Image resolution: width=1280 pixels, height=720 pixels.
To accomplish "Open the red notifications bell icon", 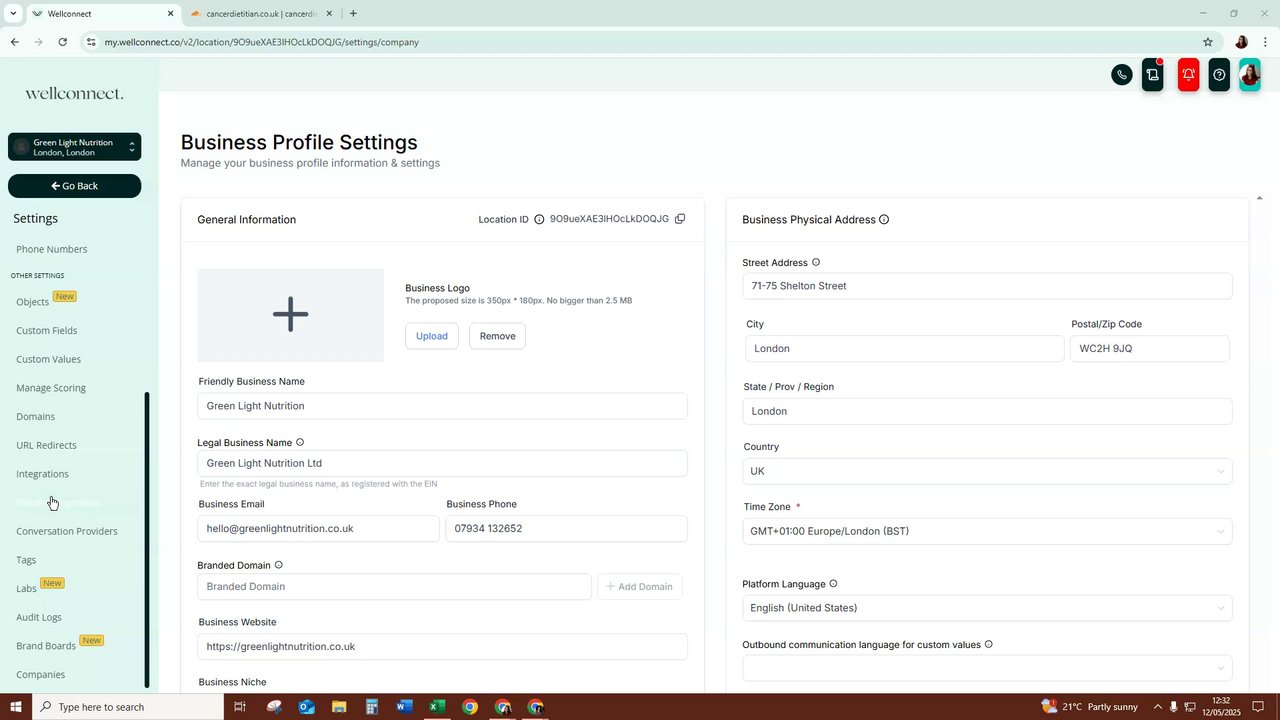I will 1188,75.
